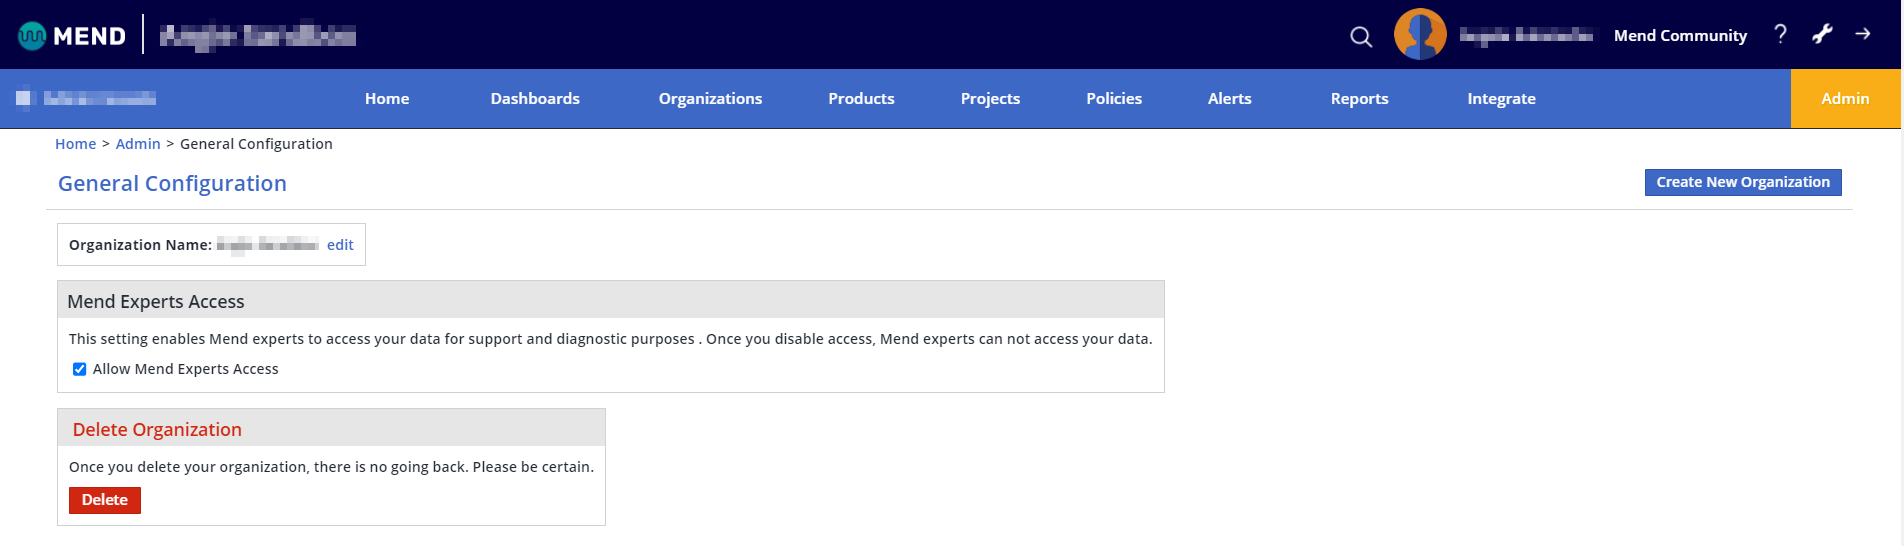Viewport: 1904px width, 546px height.
Task: Edit the organization name
Action: 340,245
